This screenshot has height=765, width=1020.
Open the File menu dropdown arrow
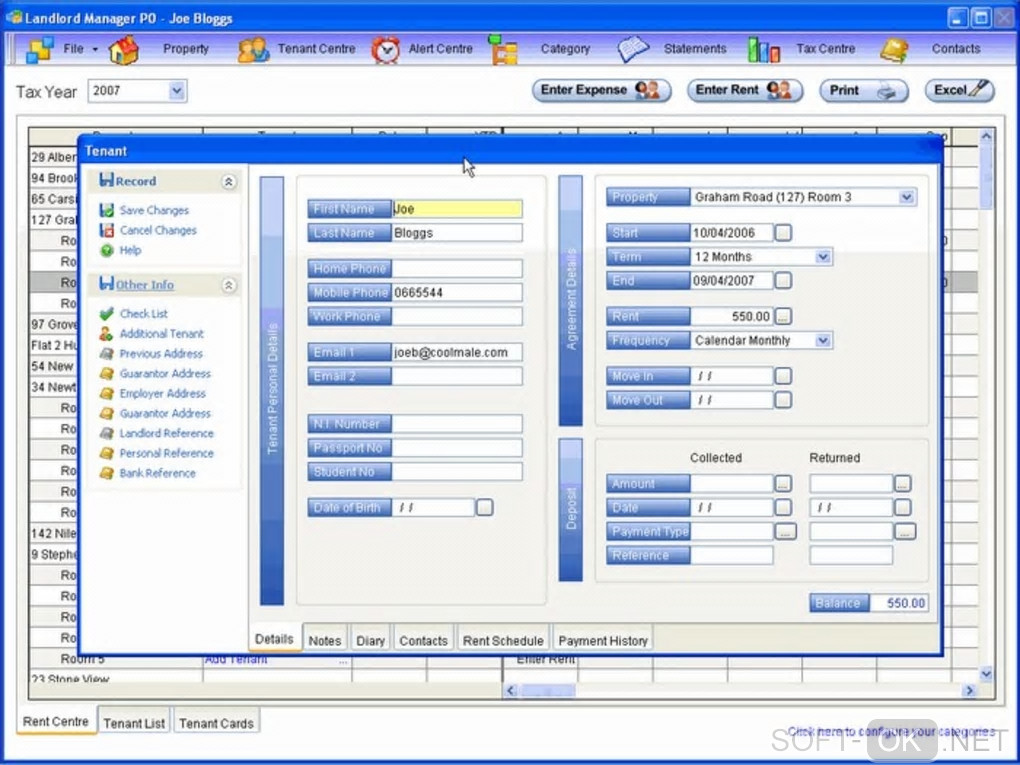tap(95, 49)
